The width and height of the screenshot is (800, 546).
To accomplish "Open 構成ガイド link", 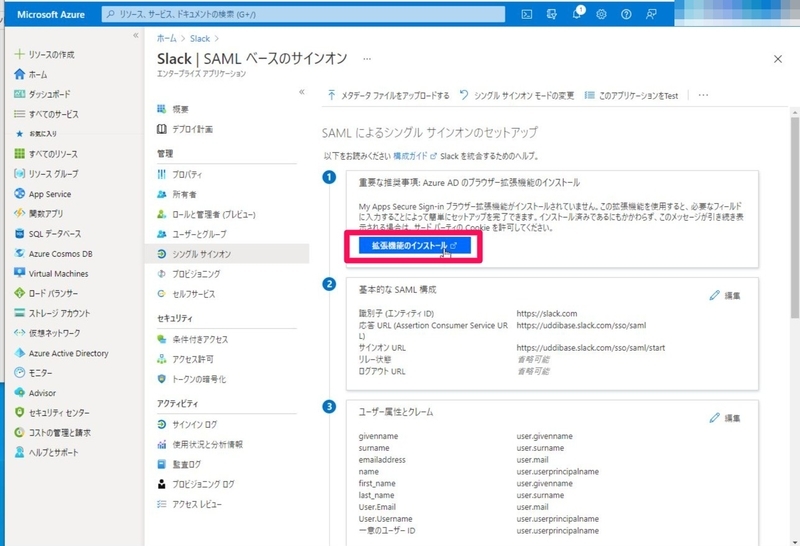I will click(415, 156).
